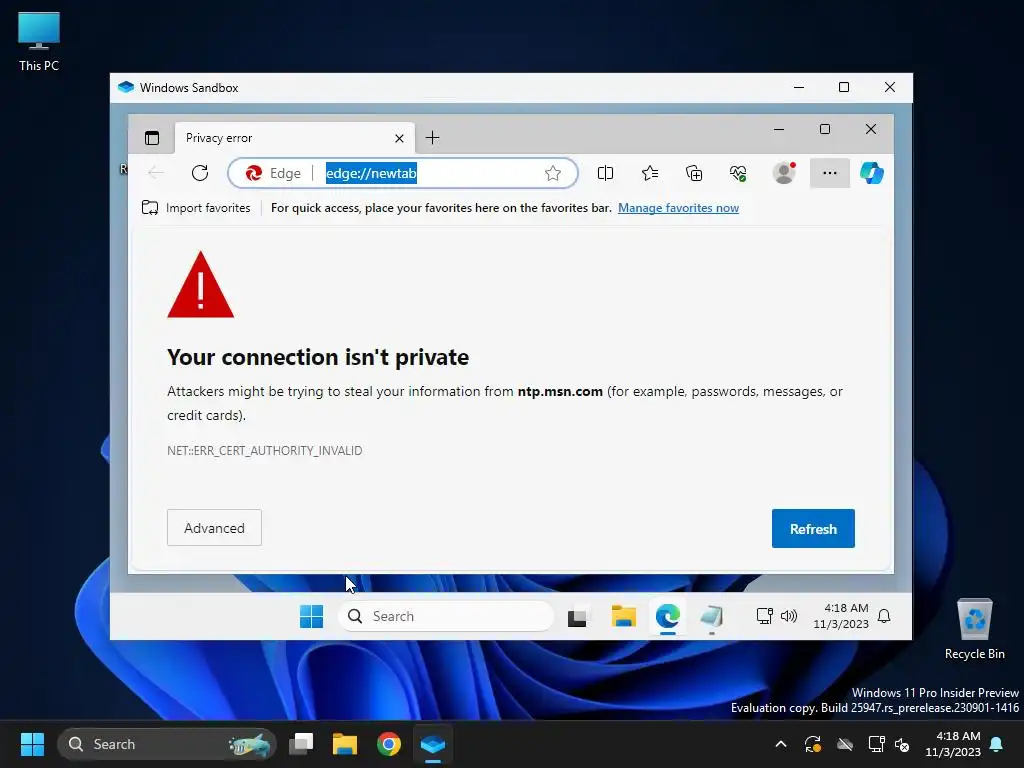Open the host Windows Start button
The height and width of the screenshot is (768, 1024).
[x=32, y=744]
